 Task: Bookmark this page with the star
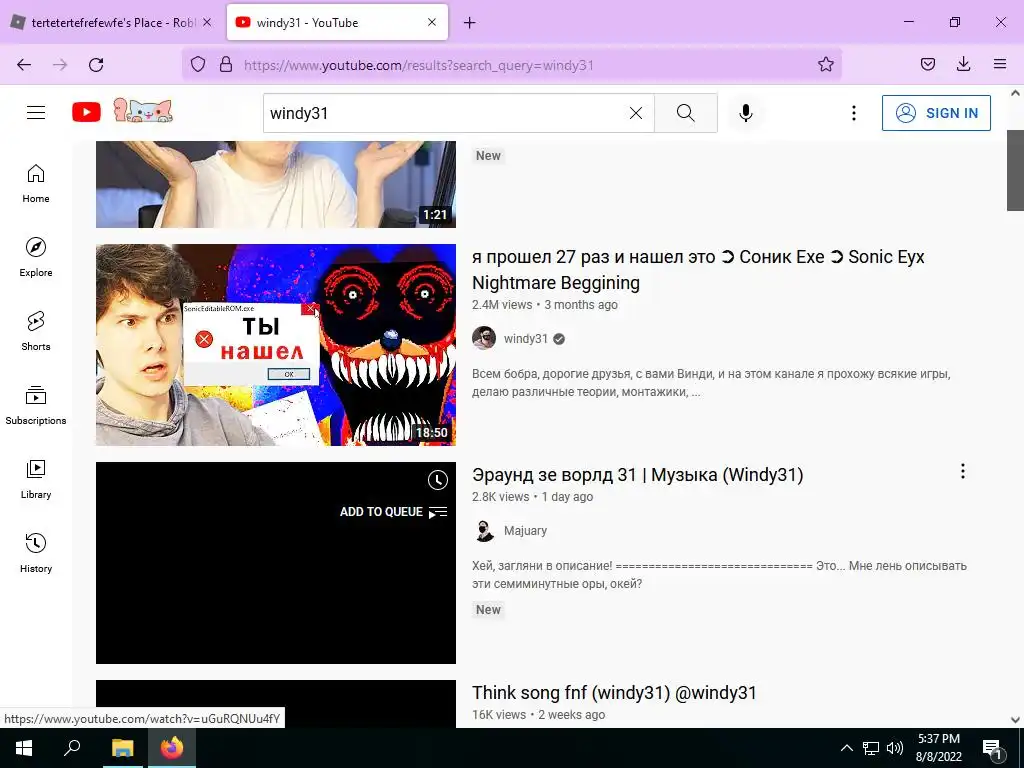tap(825, 65)
